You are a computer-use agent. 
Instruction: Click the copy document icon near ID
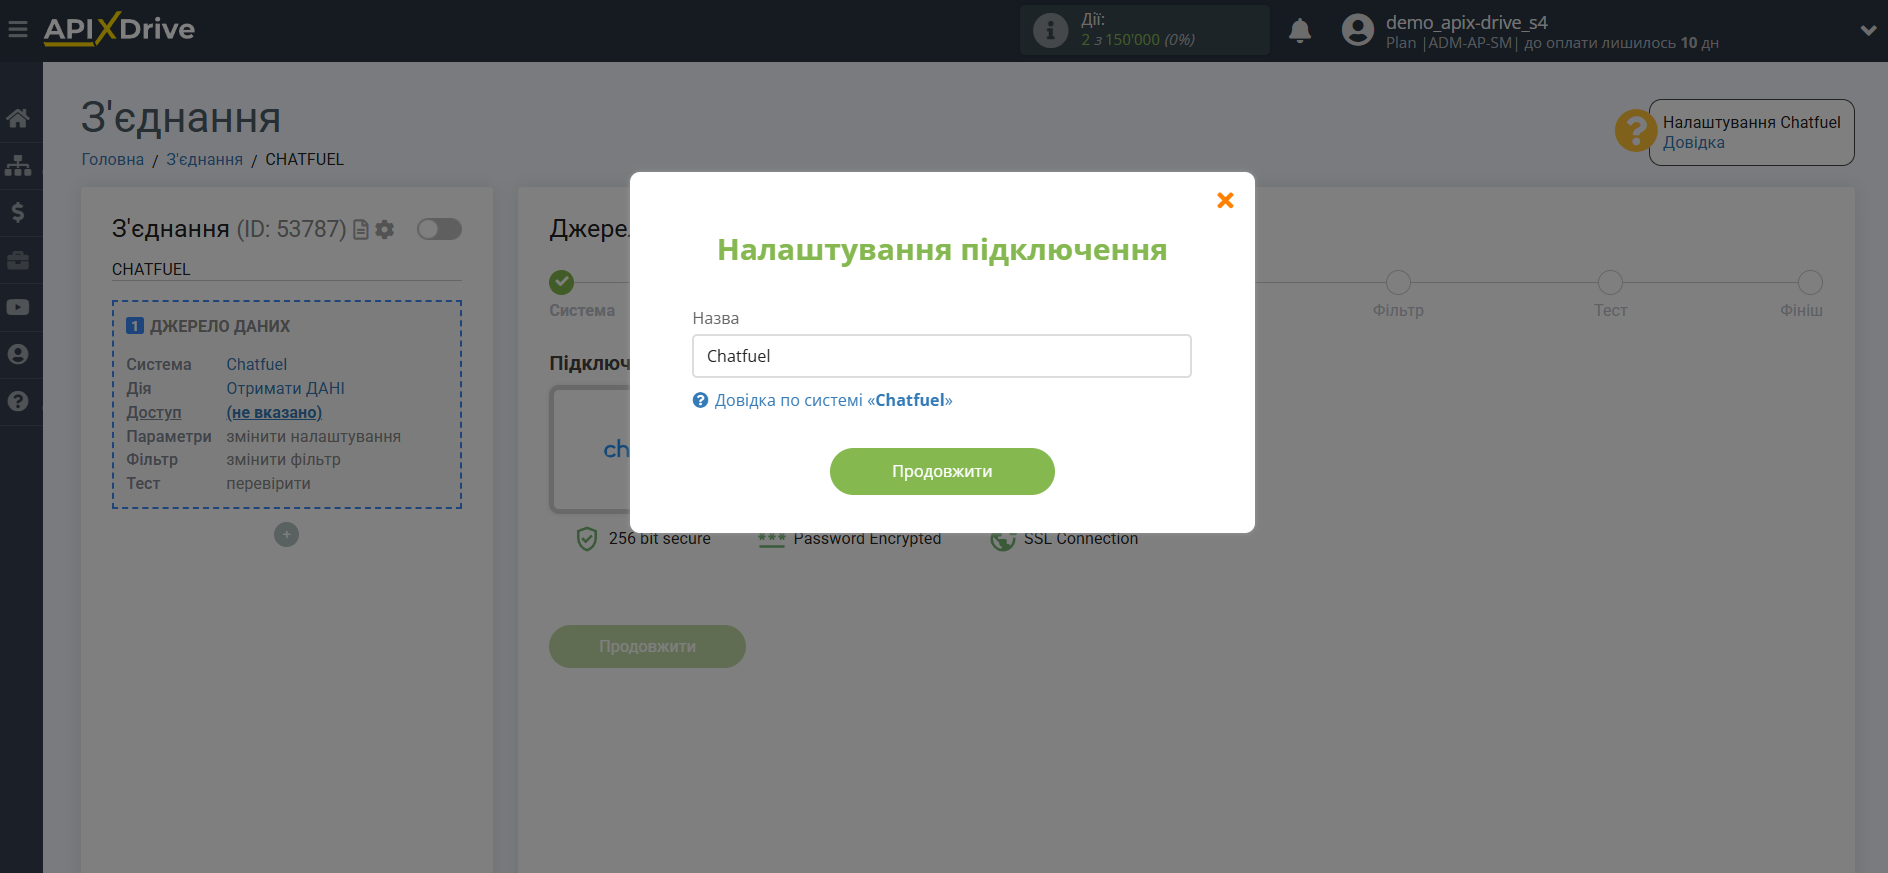(x=361, y=229)
